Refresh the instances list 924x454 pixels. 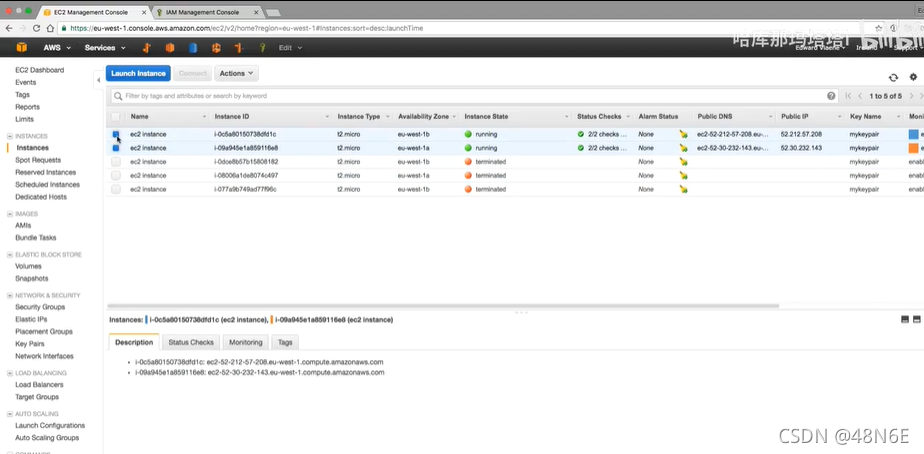coord(893,77)
